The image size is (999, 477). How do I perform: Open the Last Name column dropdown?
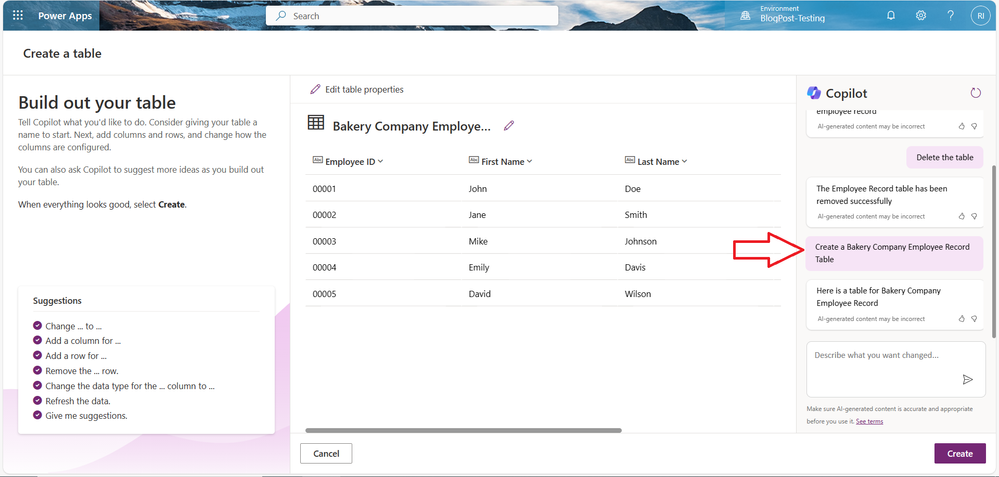[685, 161]
